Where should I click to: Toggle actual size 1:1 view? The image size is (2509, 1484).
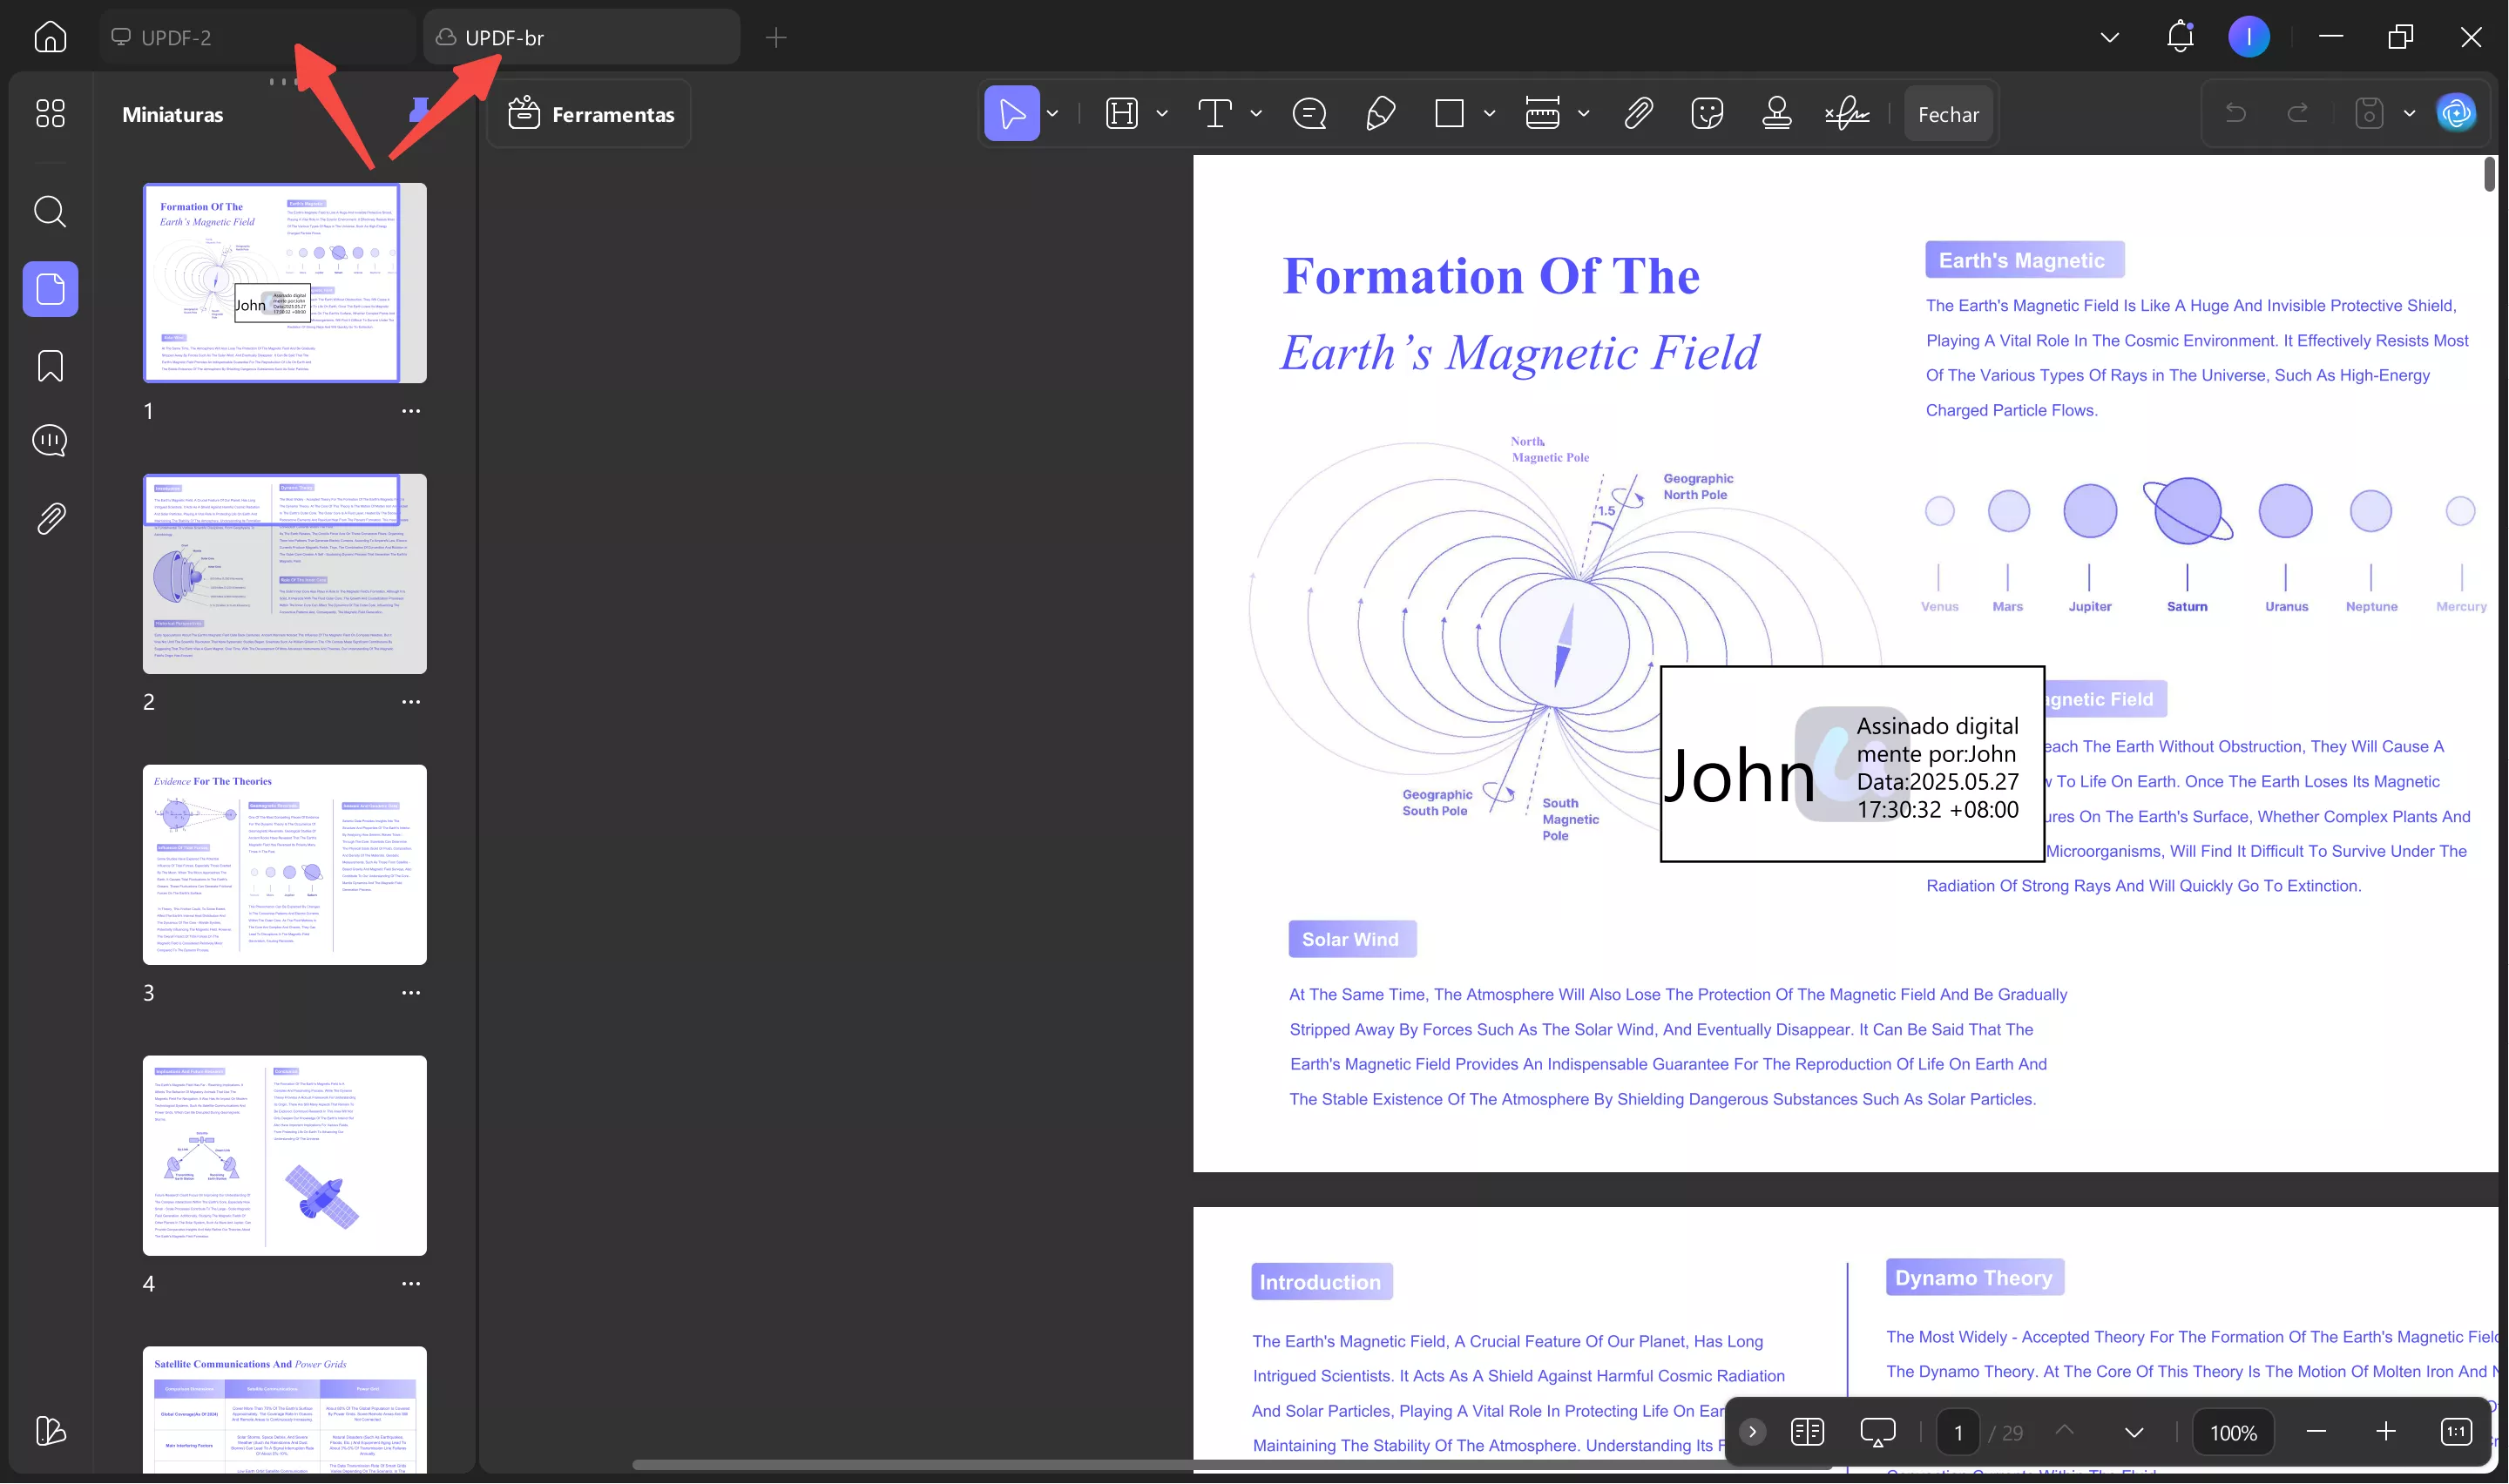(x=2456, y=1432)
